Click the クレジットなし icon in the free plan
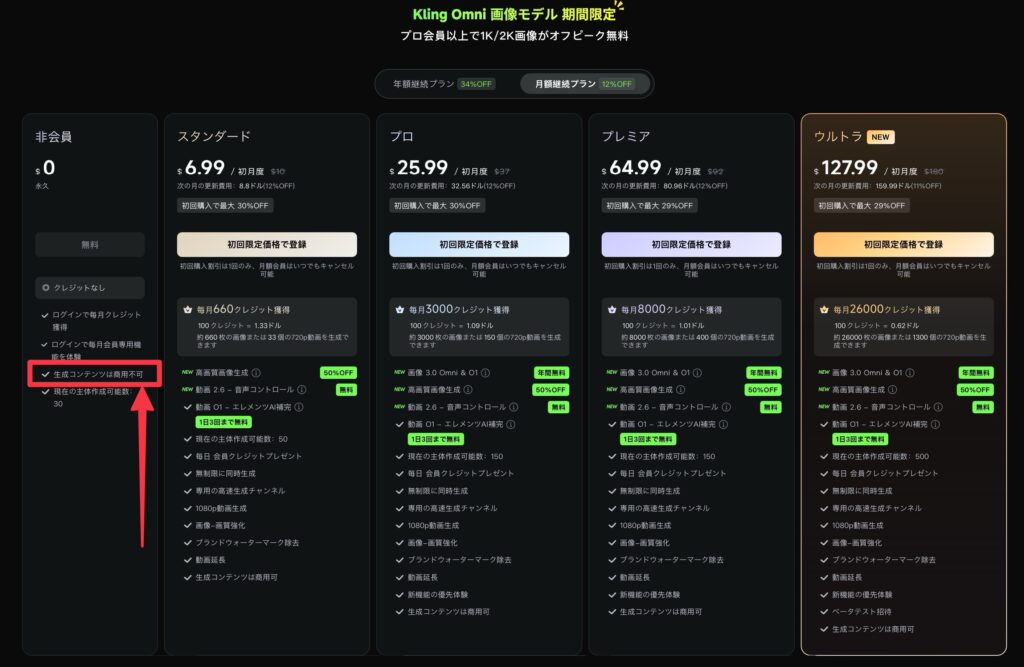 [46, 288]
